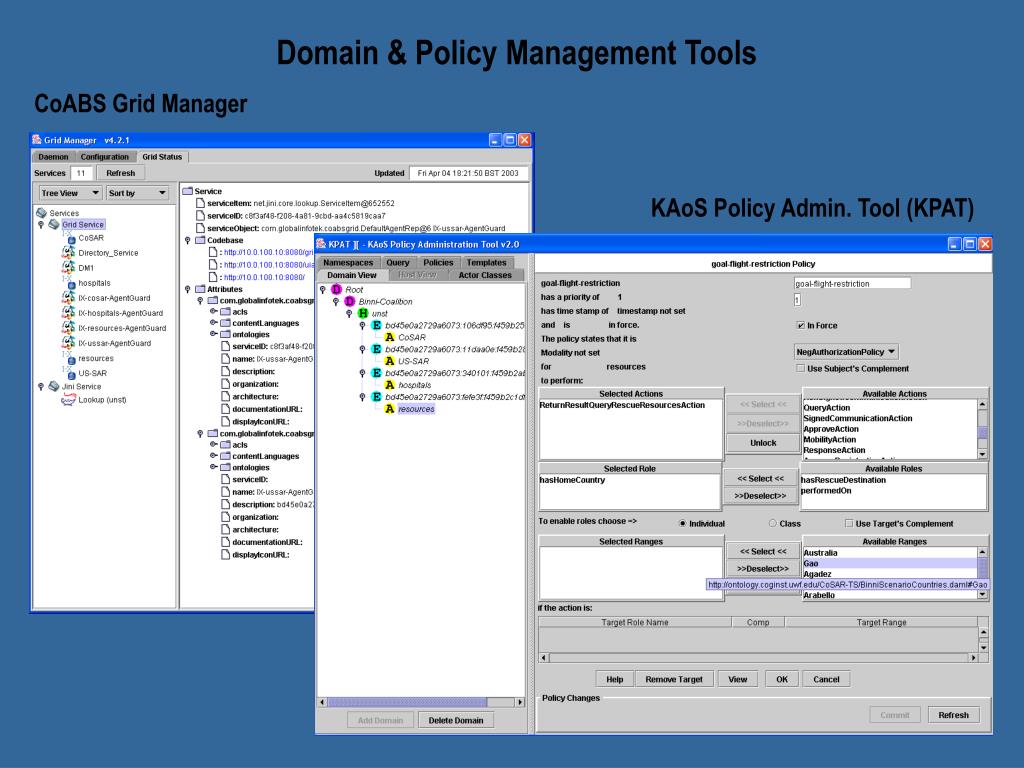Image resolution: width=1024 pixels, height=768 pixels.
Task: Open the Policies tab in KPAT
Action: [x=438, y=263]
